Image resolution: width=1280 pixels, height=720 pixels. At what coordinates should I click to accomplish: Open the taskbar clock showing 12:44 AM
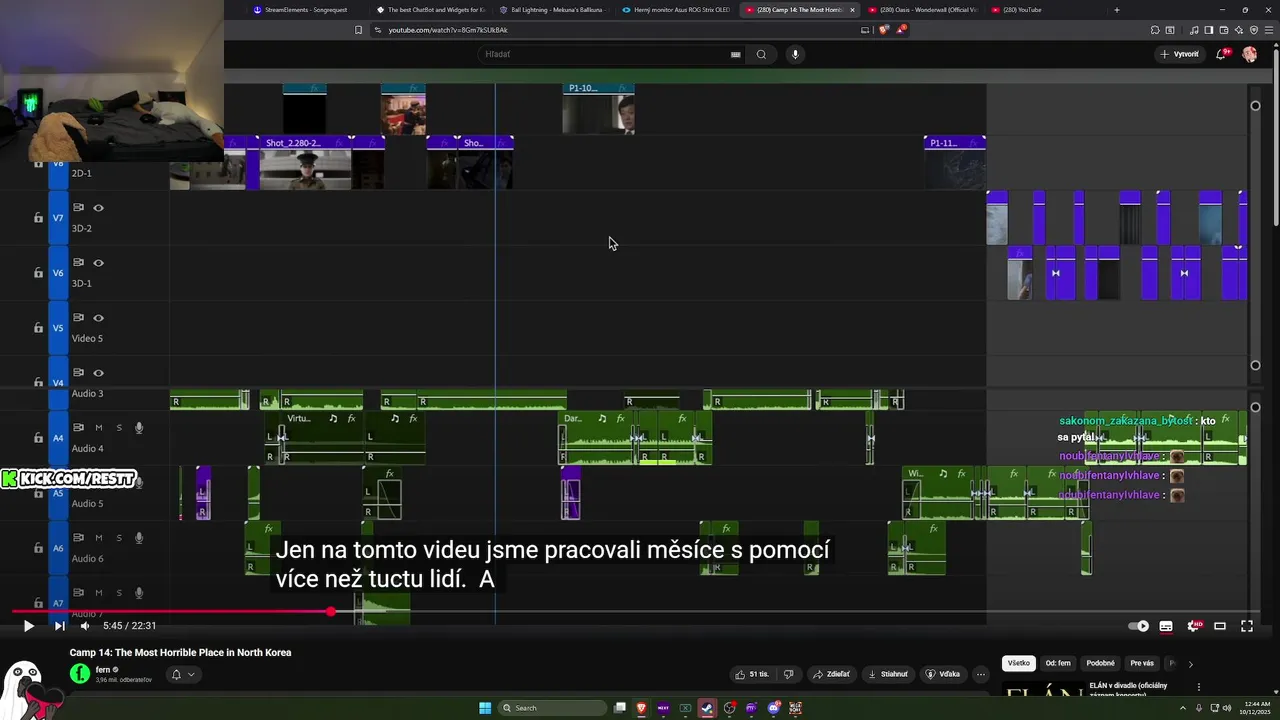click(x=1257, y=708)
